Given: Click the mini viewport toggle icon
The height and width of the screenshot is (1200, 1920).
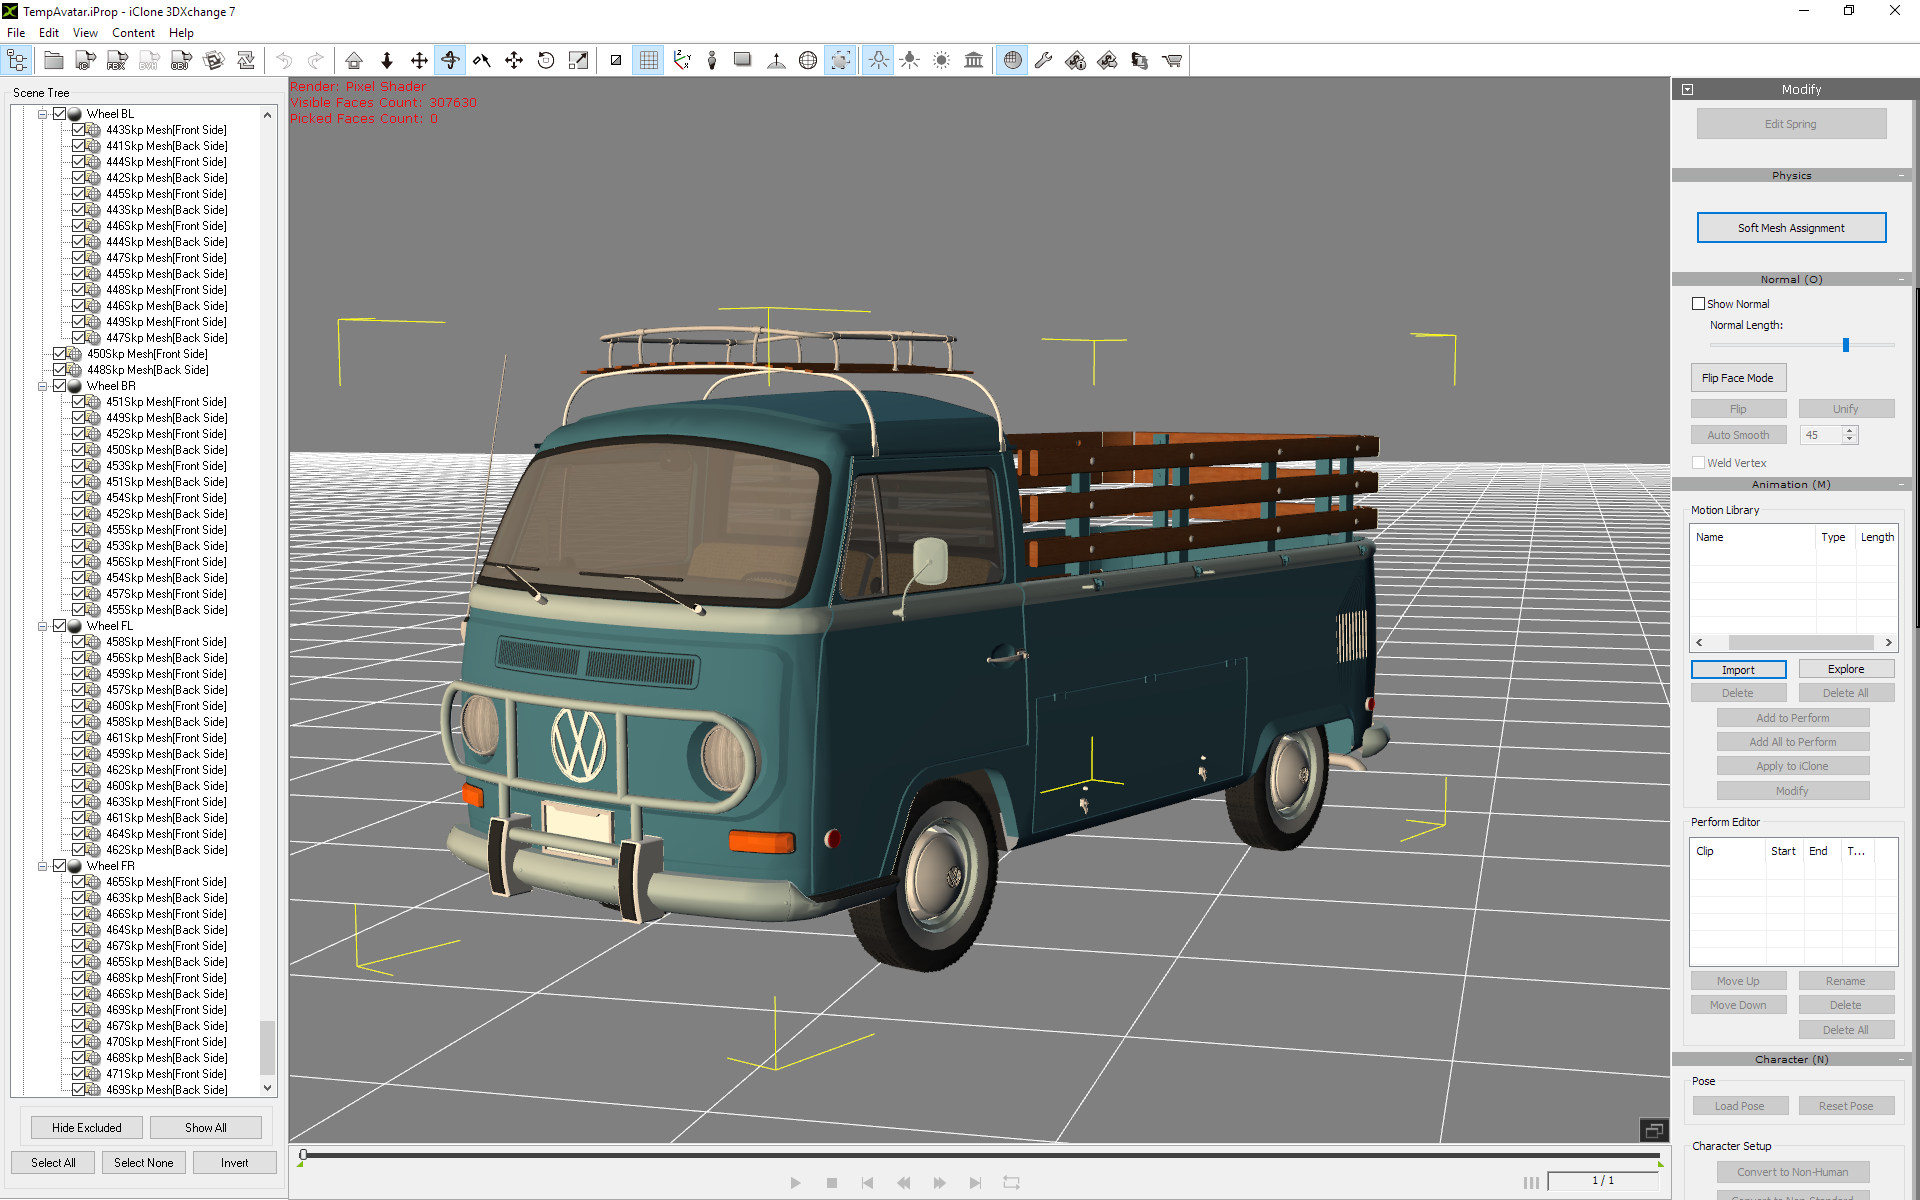Looking at the screenshot, I should pos(1654,1130).
